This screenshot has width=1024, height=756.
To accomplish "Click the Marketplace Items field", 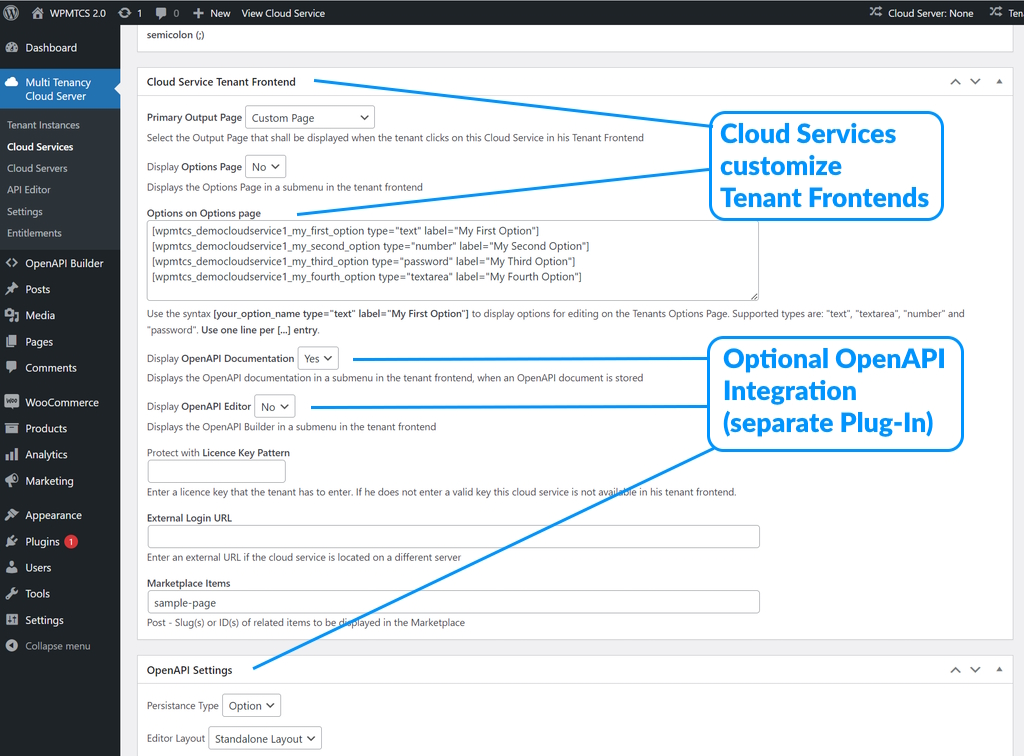I will click(x=453, y=602).
